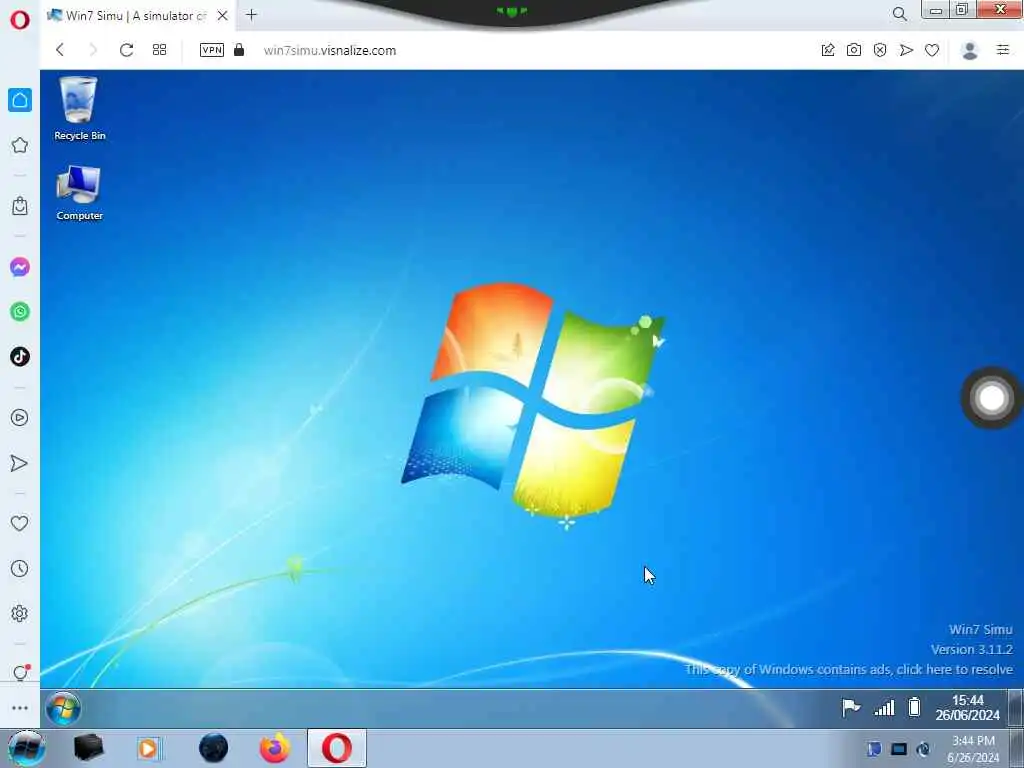
Task: Click the win7simu.visnalize.com address field
Action: [330, 50]
